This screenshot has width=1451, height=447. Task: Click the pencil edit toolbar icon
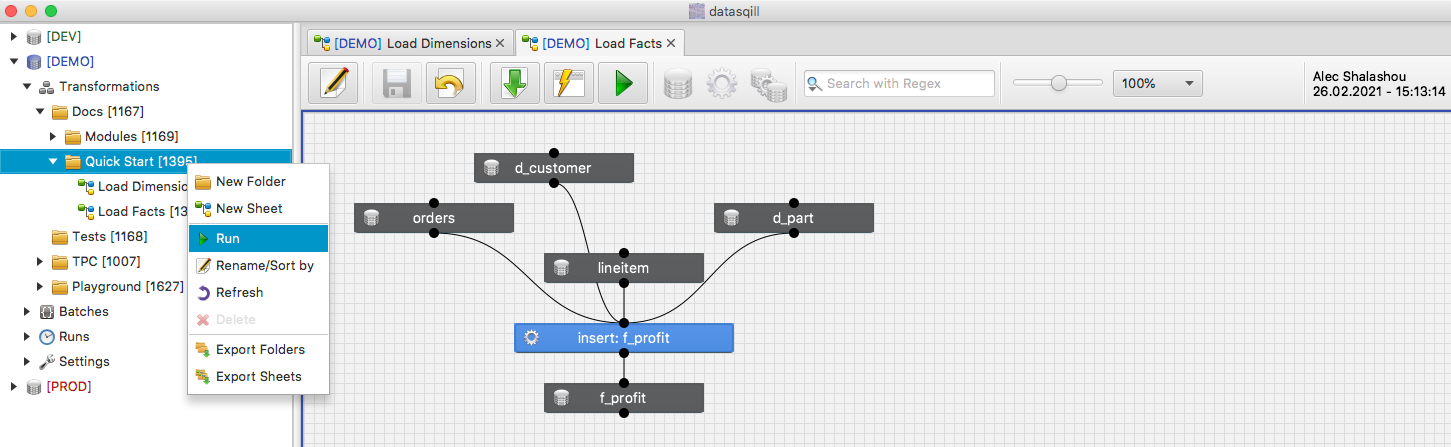333,84
